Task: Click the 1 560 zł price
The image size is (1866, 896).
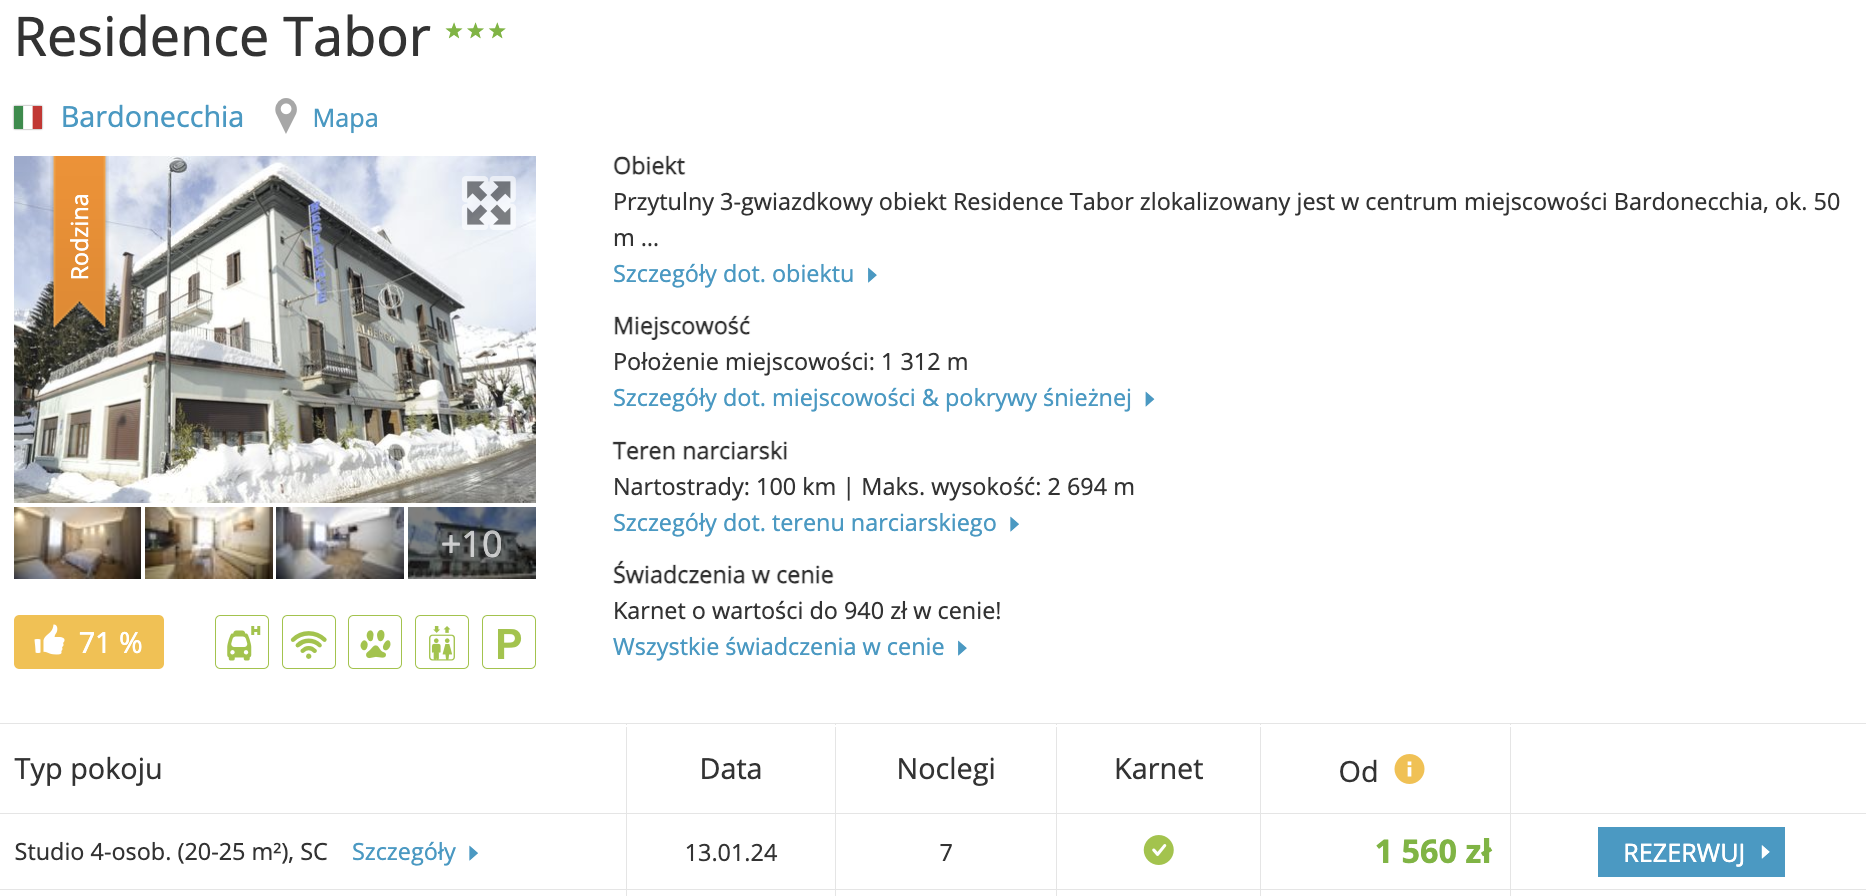Action: [1433, 852]
